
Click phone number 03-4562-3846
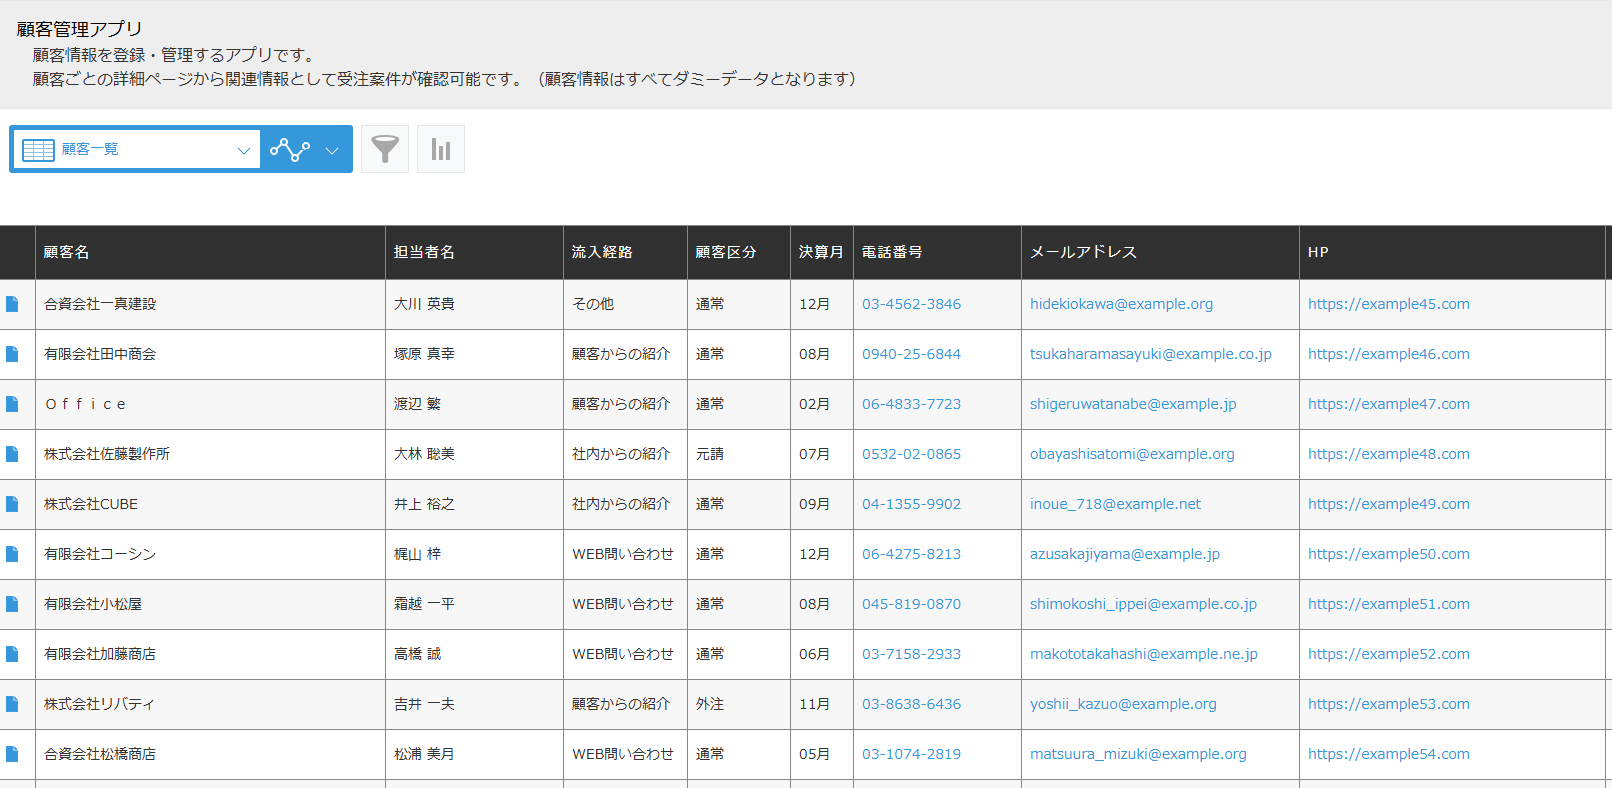coord(911,304)
